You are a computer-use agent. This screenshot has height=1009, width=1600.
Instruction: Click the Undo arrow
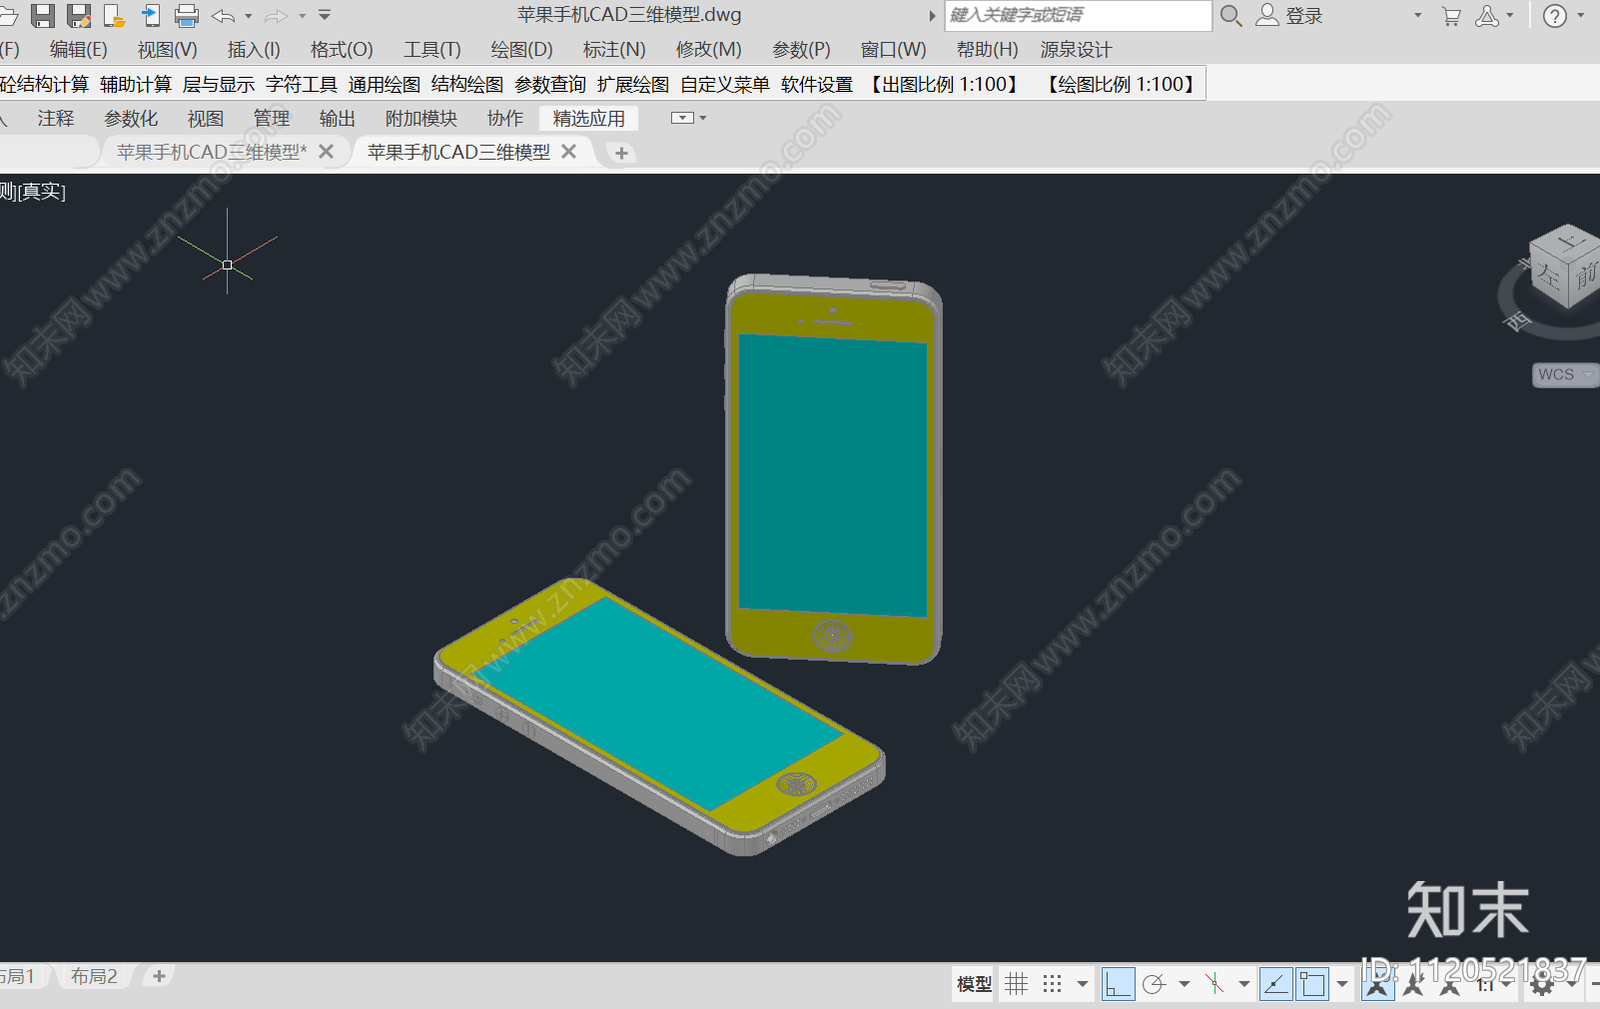tap(223, 16)
